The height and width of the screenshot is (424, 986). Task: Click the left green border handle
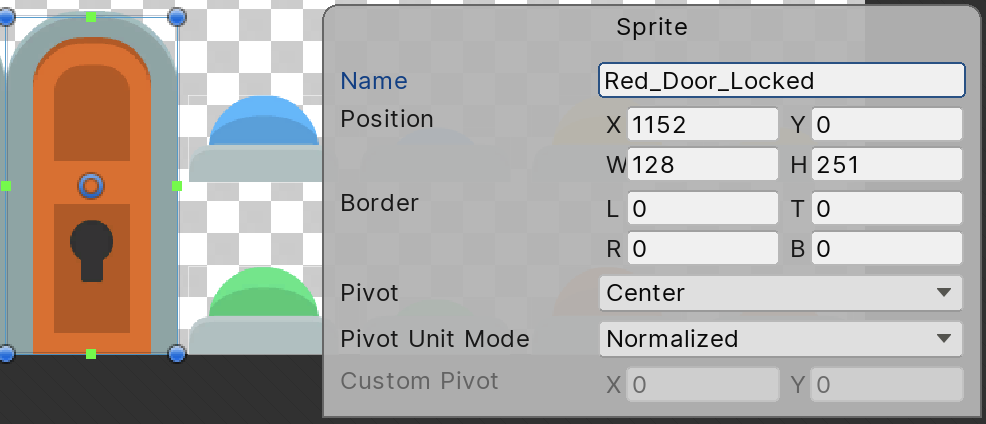(6, 186)
